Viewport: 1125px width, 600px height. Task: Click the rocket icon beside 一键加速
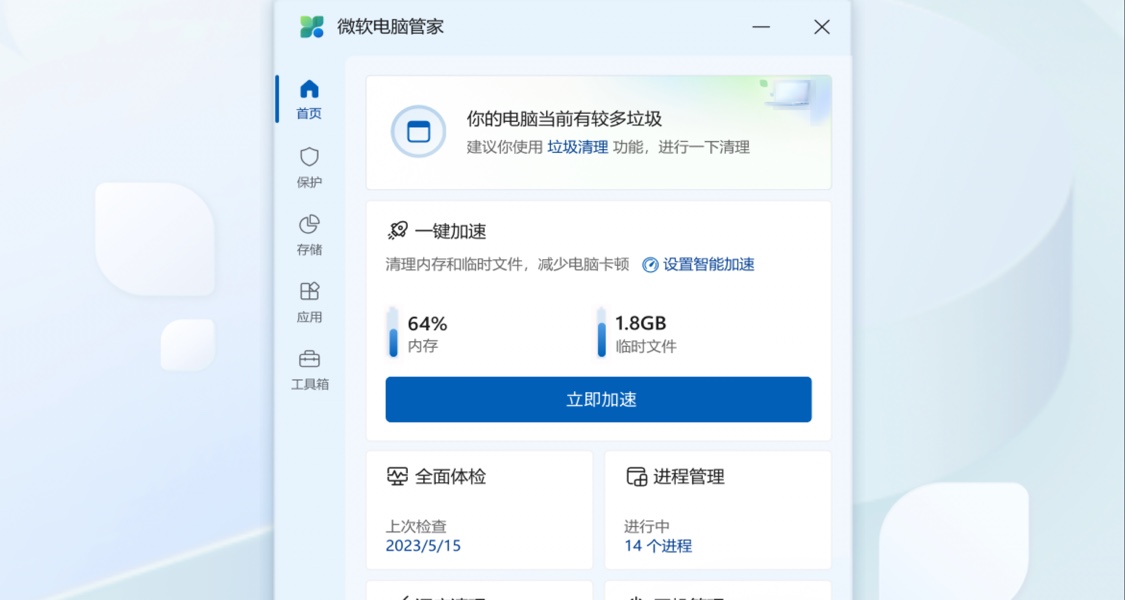pyautogui.click(x=397, y=230)
